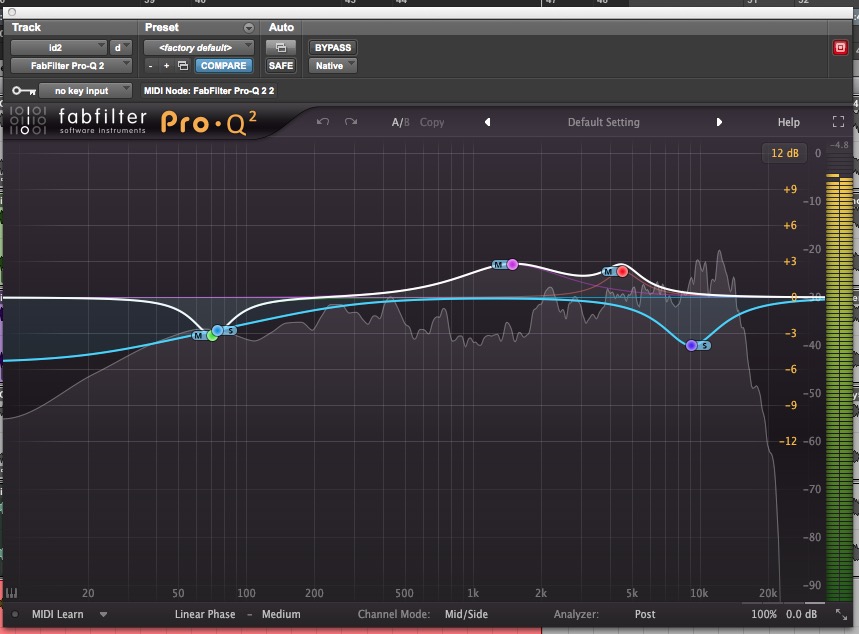859x634 pixels.
Task: Toggle analyzer Post setting
Action: (x=645, y=614)
